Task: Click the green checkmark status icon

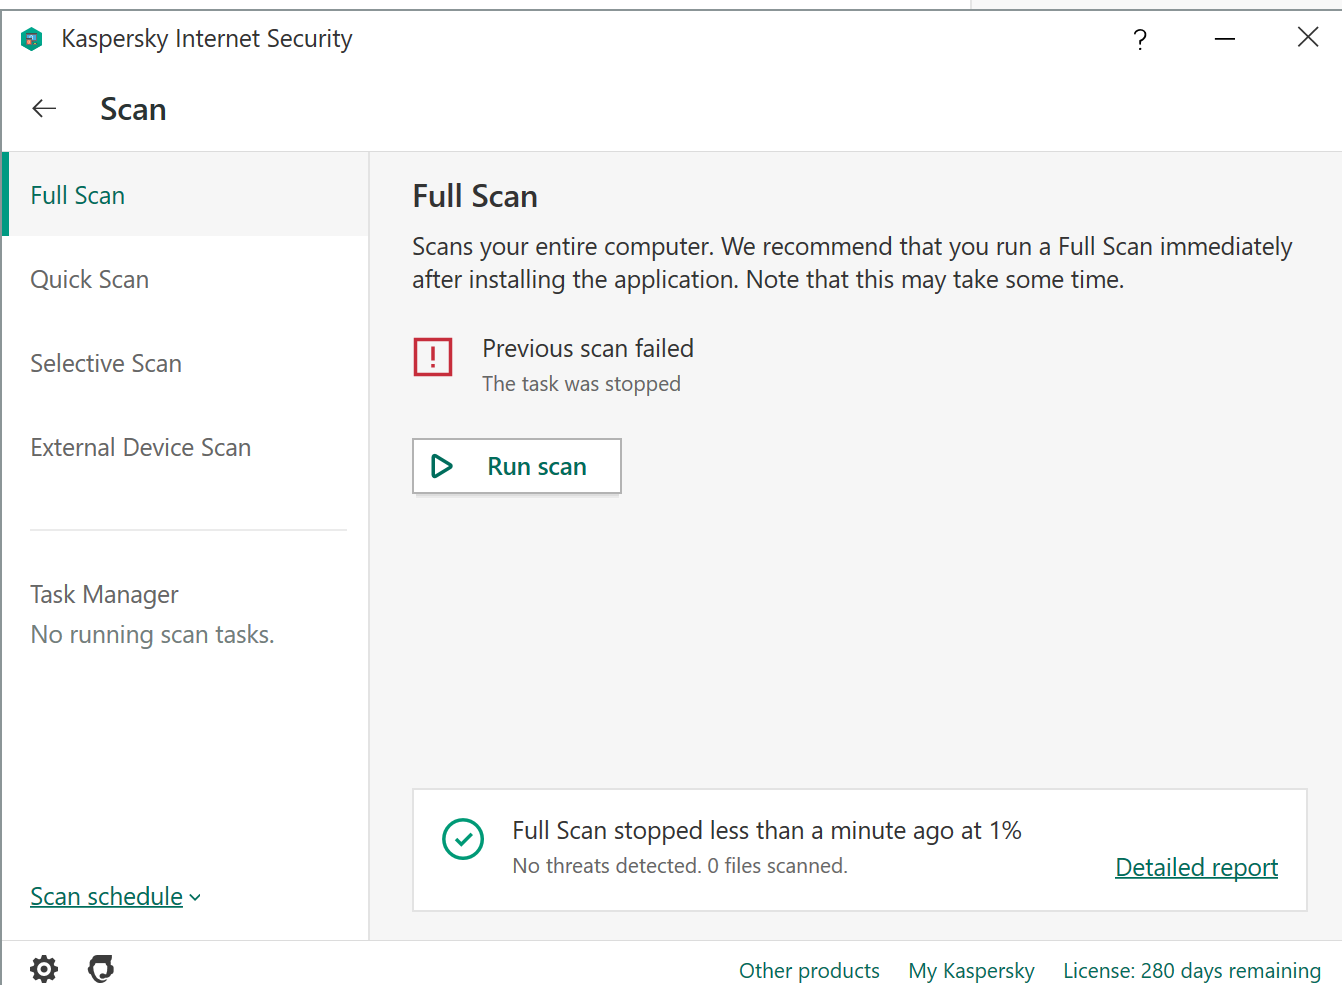Action: pos(463,839)
